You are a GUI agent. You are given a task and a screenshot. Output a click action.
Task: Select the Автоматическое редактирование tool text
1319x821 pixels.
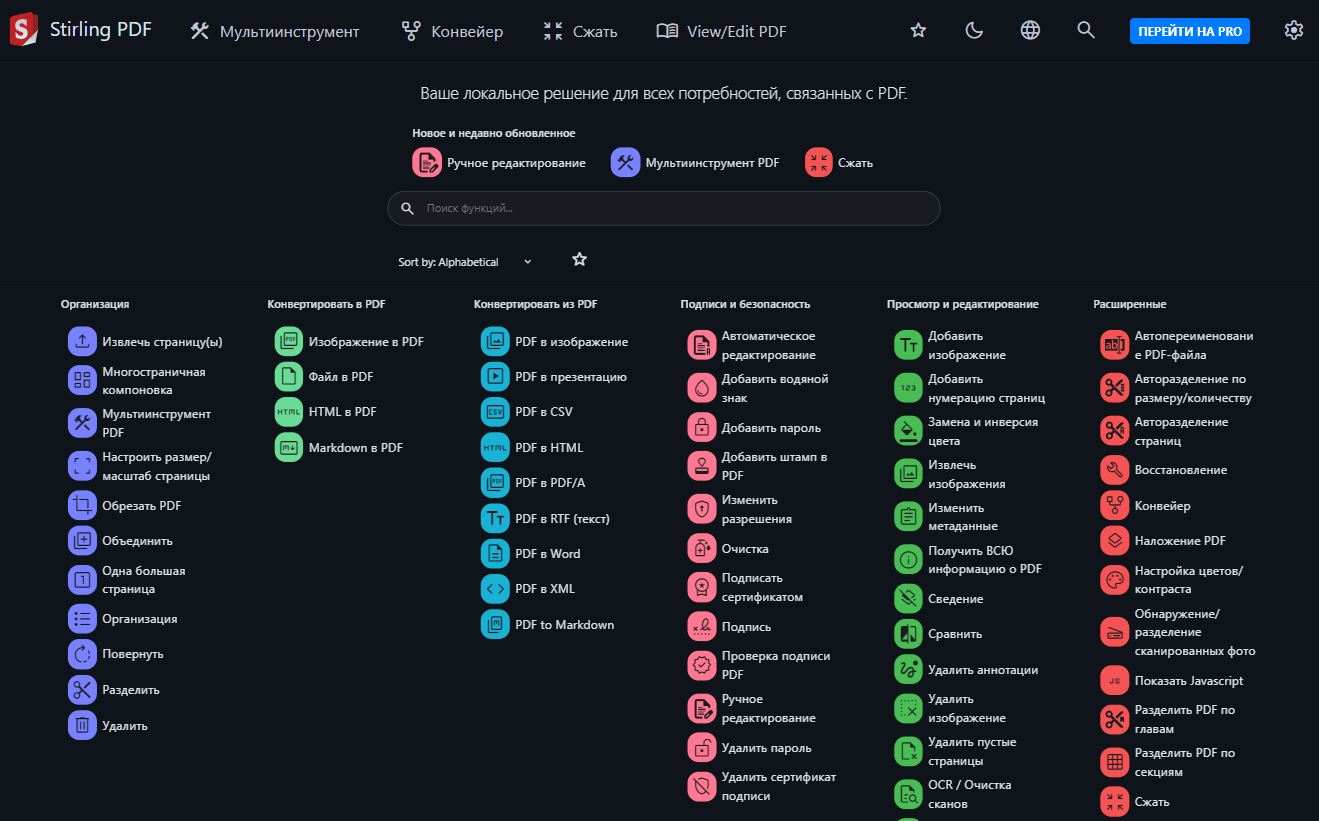[x=769, y=345]
